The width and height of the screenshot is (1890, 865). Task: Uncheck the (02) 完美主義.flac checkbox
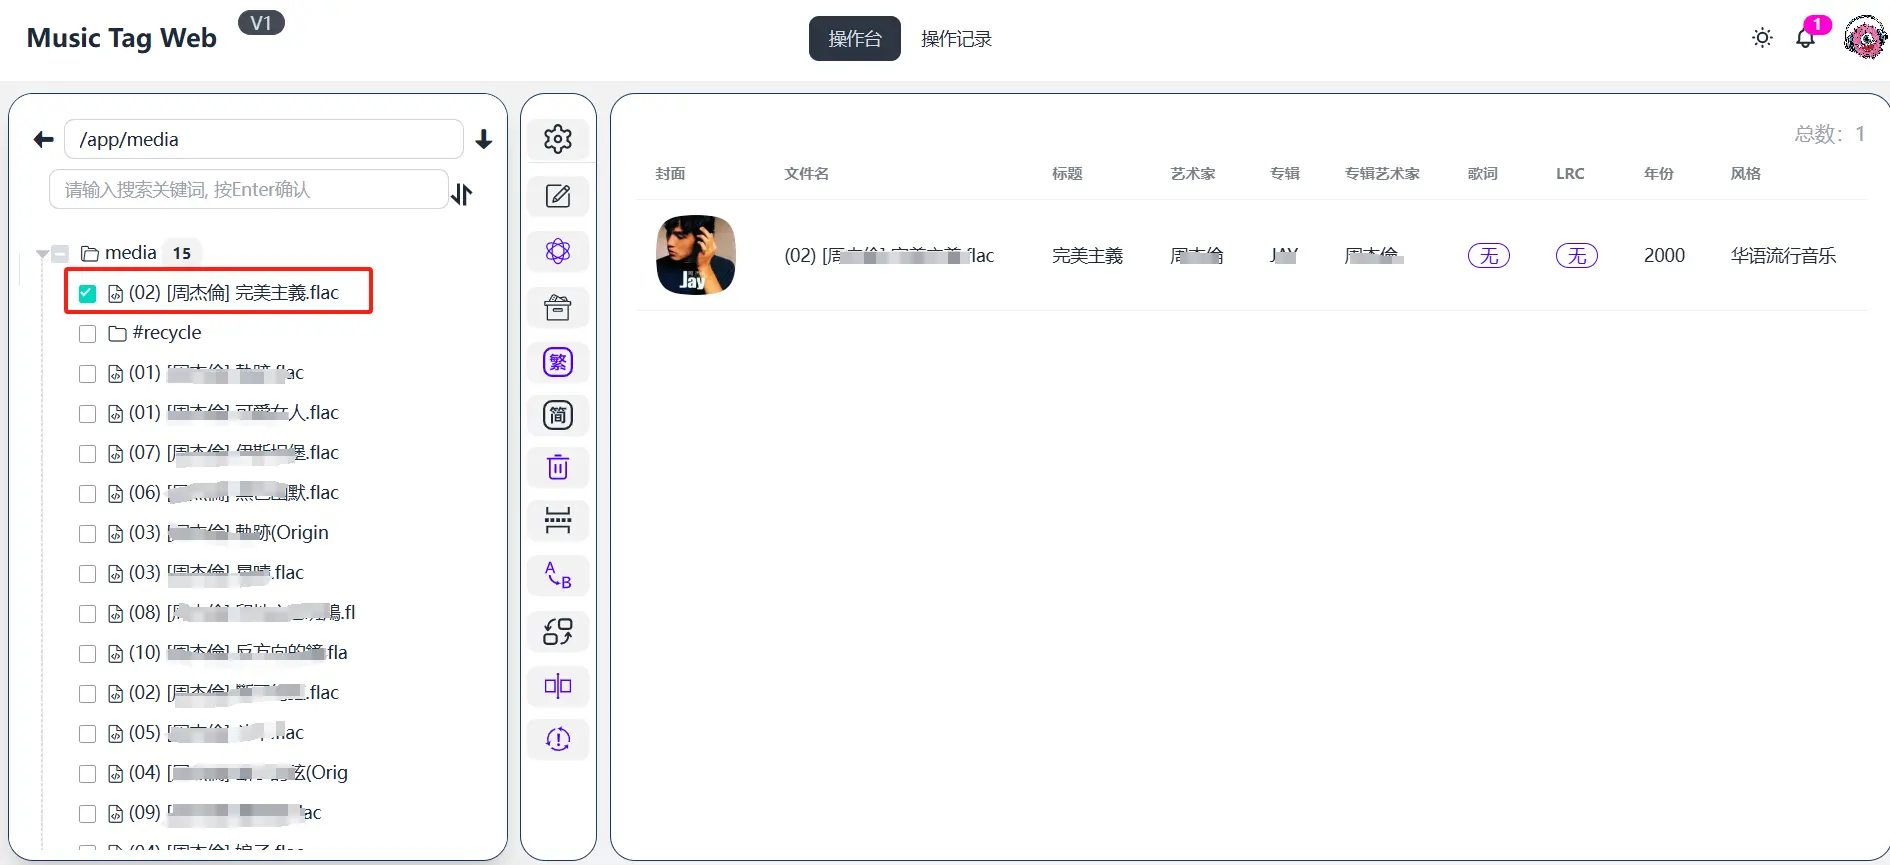tap(88, 293)
